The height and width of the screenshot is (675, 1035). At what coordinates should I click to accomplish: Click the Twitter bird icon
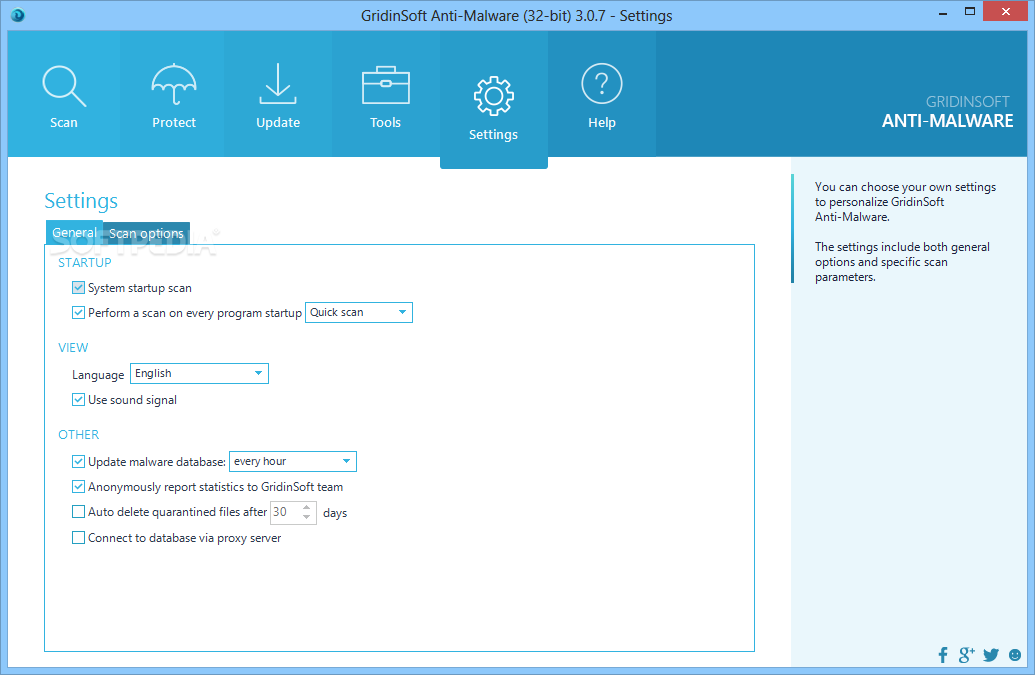(x=991, y=655)
